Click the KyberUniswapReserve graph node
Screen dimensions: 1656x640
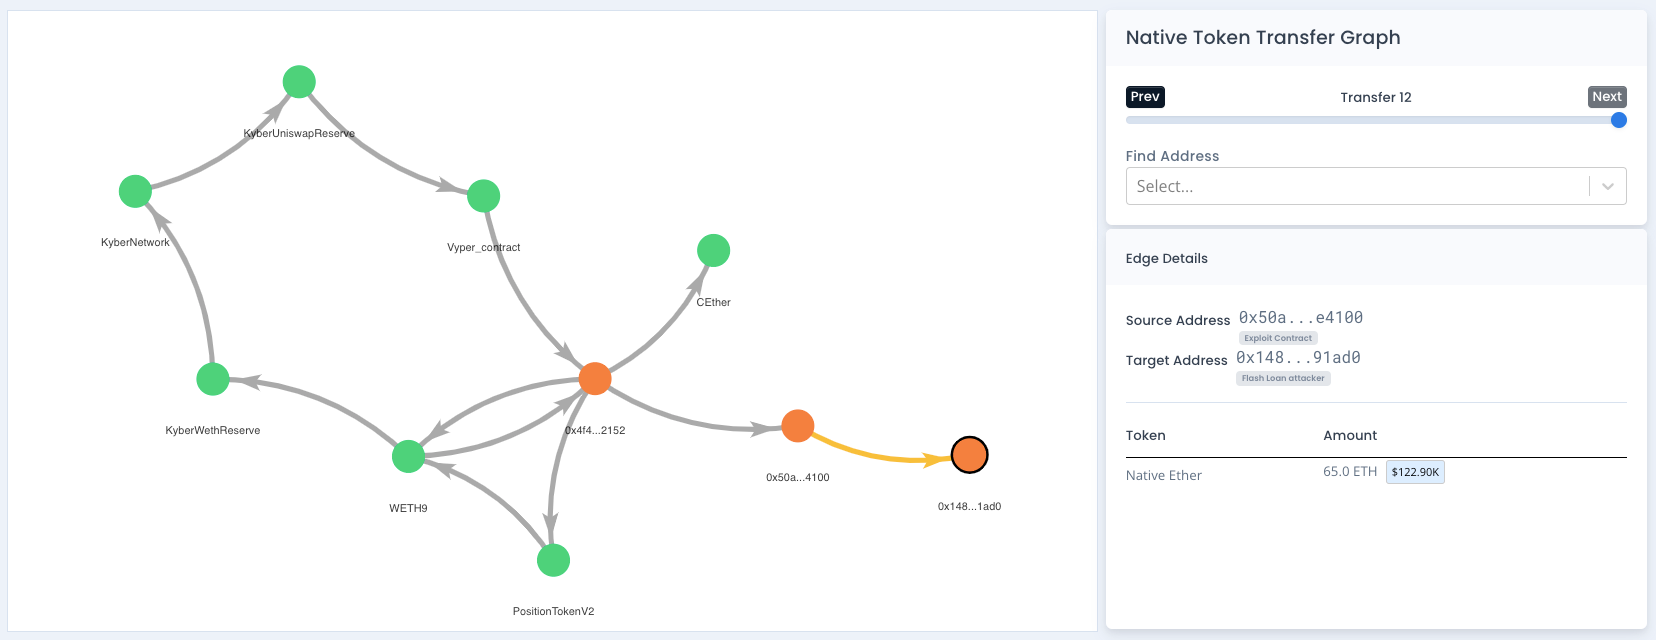[299, 82]
